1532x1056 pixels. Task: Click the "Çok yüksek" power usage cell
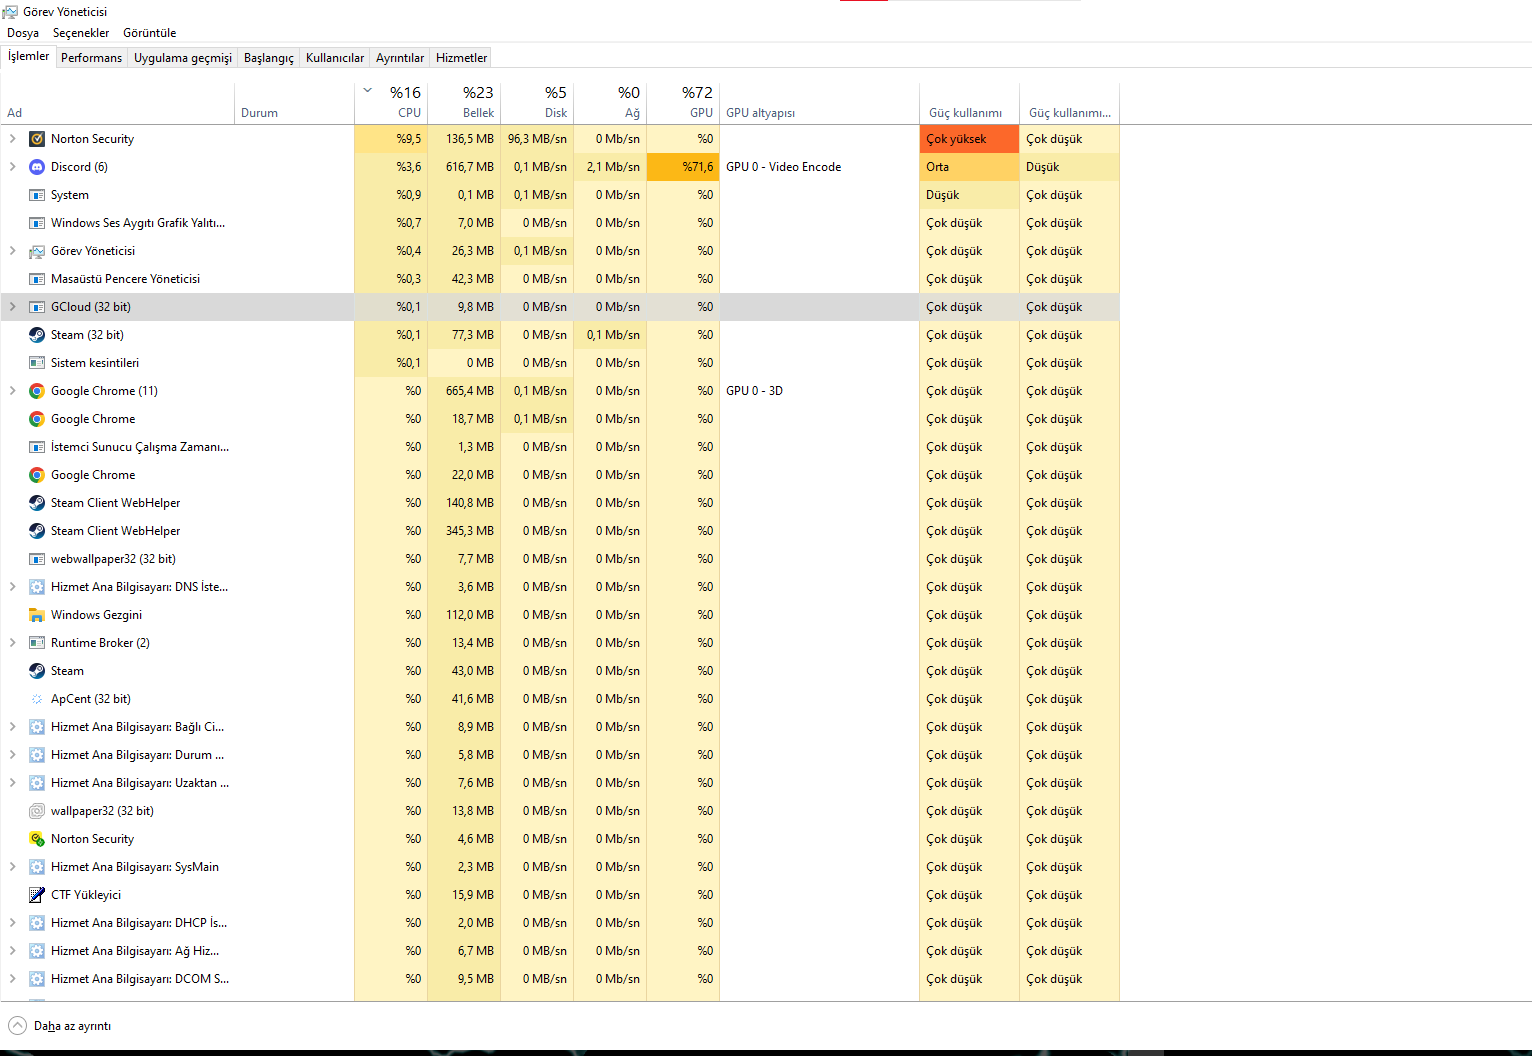[969, 139]
